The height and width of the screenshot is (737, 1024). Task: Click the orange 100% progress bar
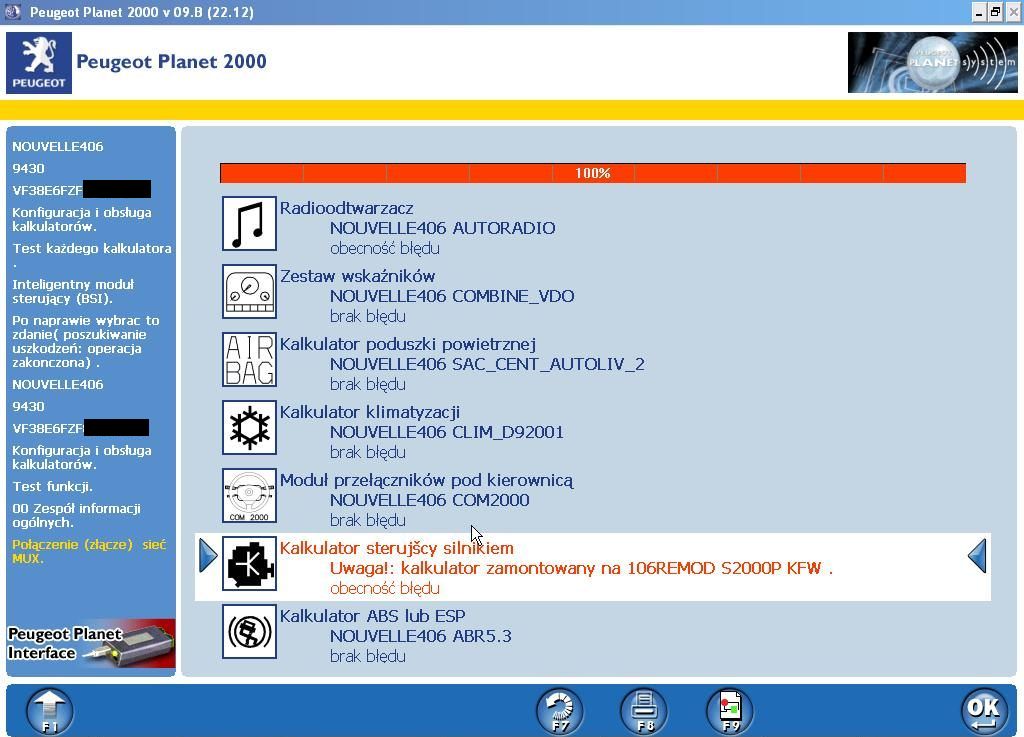coord(592,173)
